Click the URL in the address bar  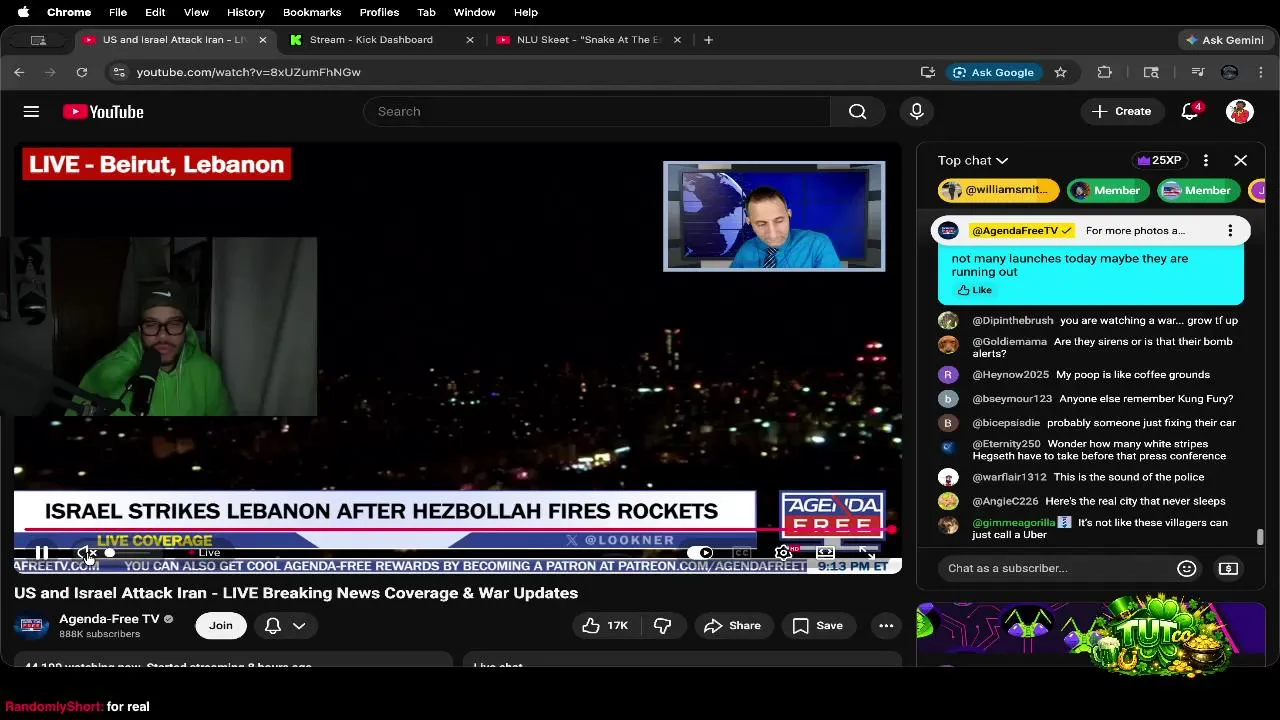[248, 72]
